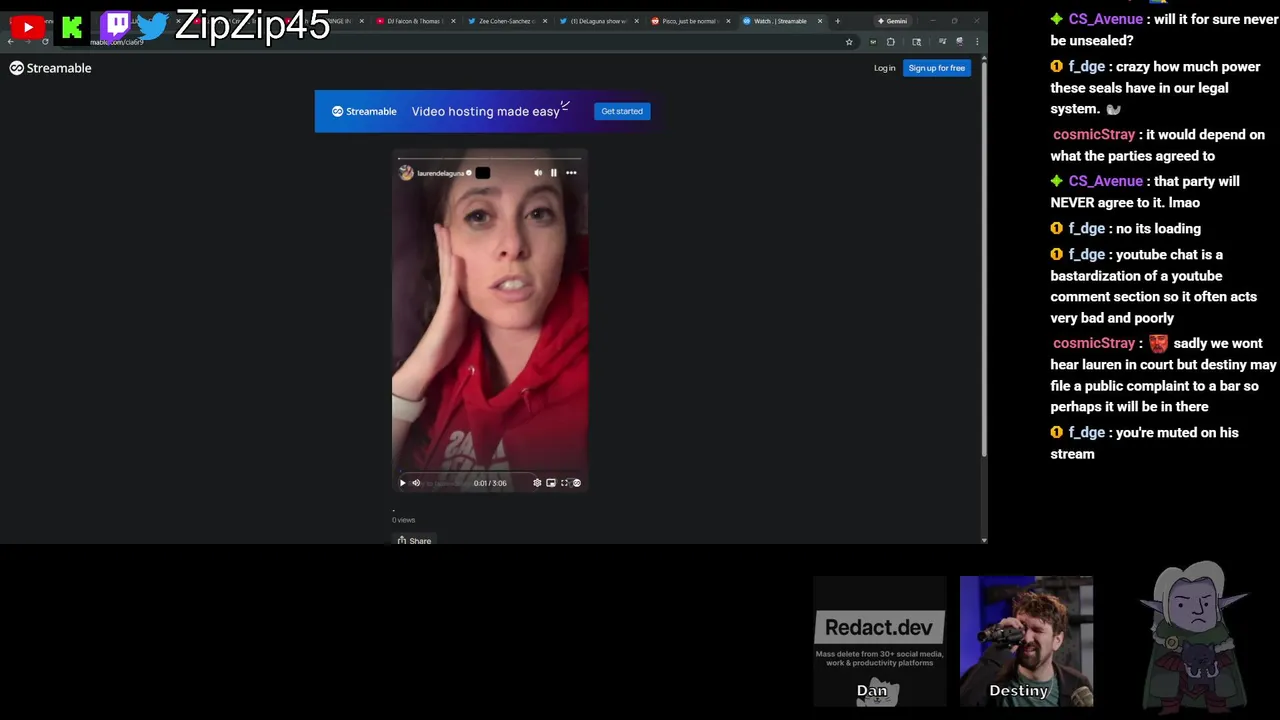The image size is (1280, 720).
Task: Bookmark this page with the star icon
Action: pos(849,42)
